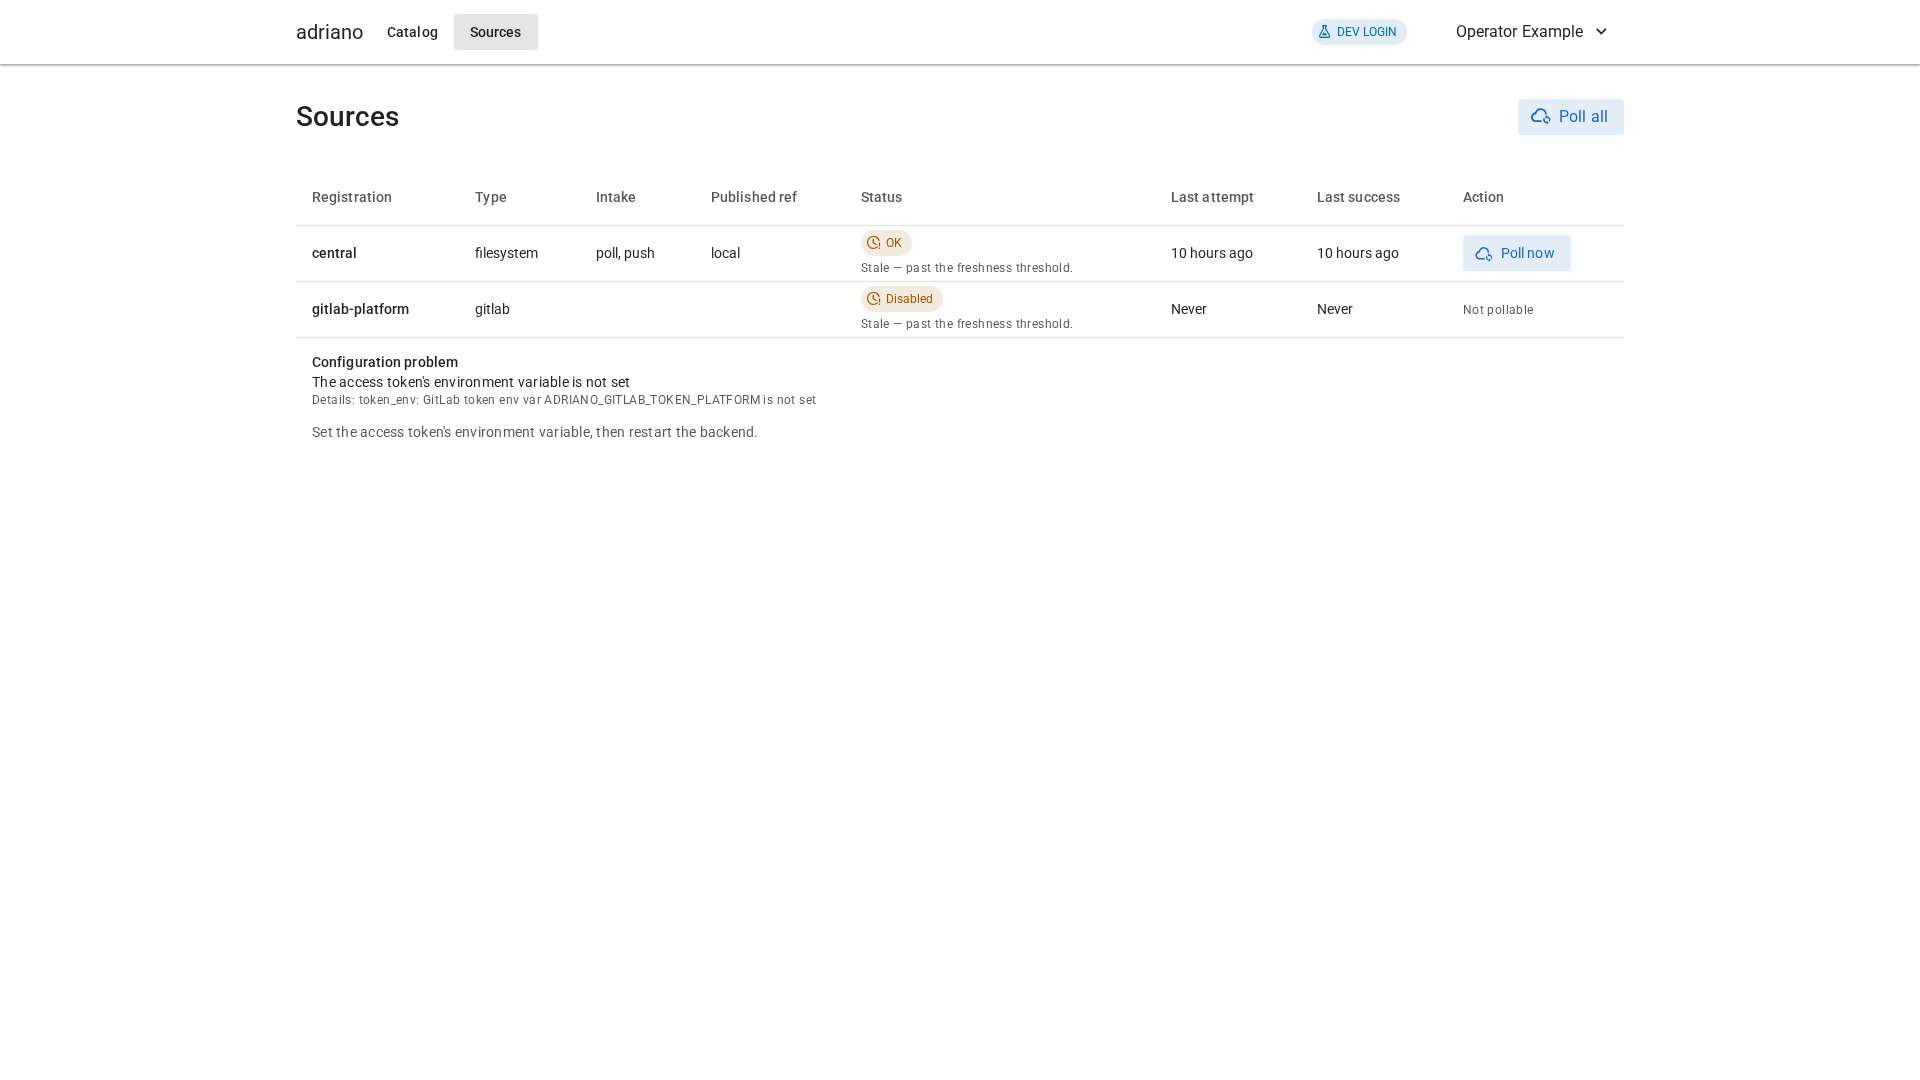Click the access token not set message

(x=471, y=382)
